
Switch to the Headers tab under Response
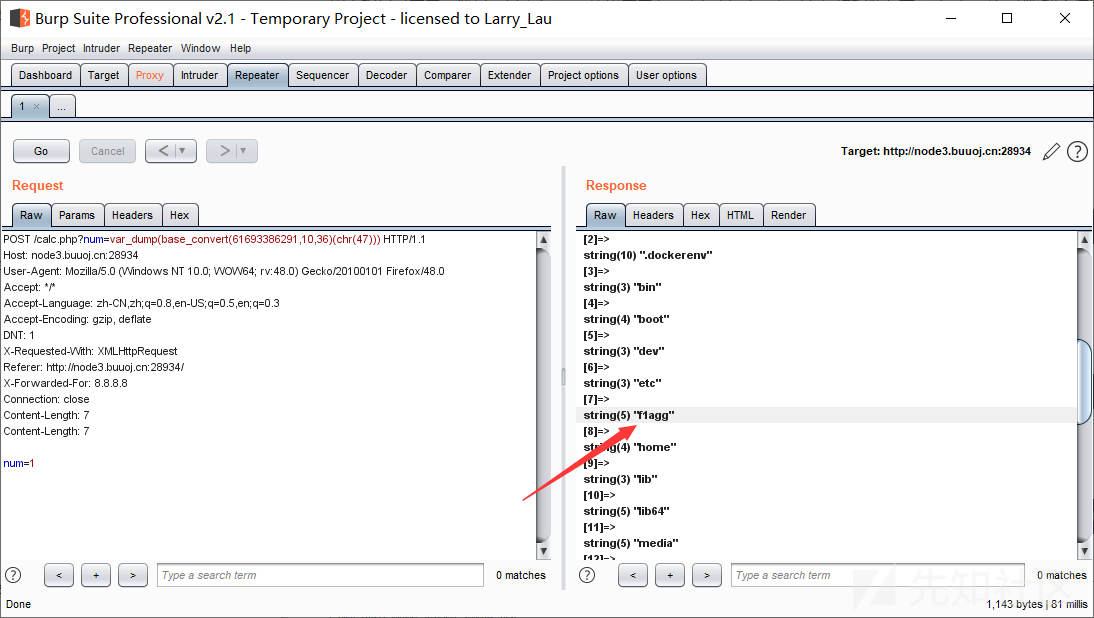[654, 216]
